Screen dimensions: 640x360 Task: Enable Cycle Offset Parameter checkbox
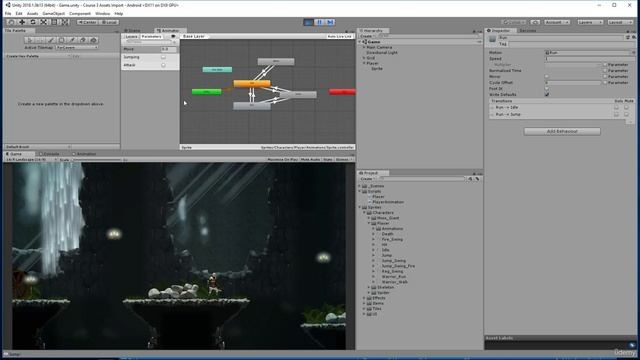(x=605, y=82)
